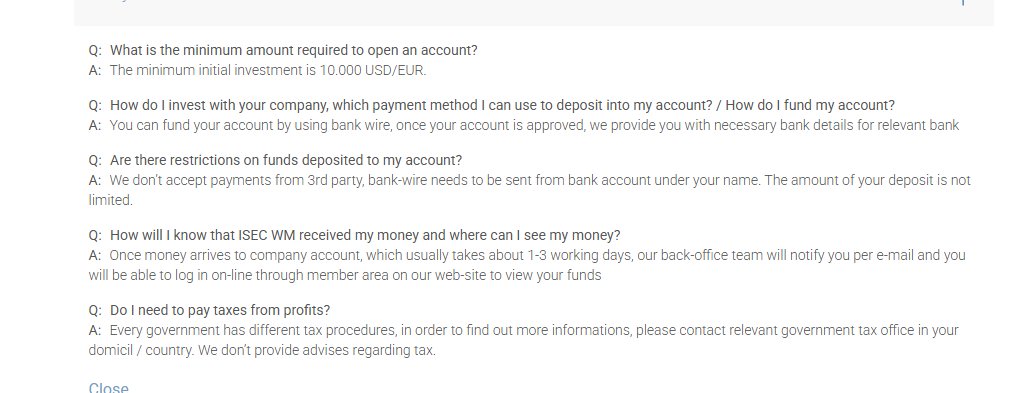Click the "We don't provide advises regarding tax" sentence
This screenshot has width=1028, height=393.
pos(317,350)
